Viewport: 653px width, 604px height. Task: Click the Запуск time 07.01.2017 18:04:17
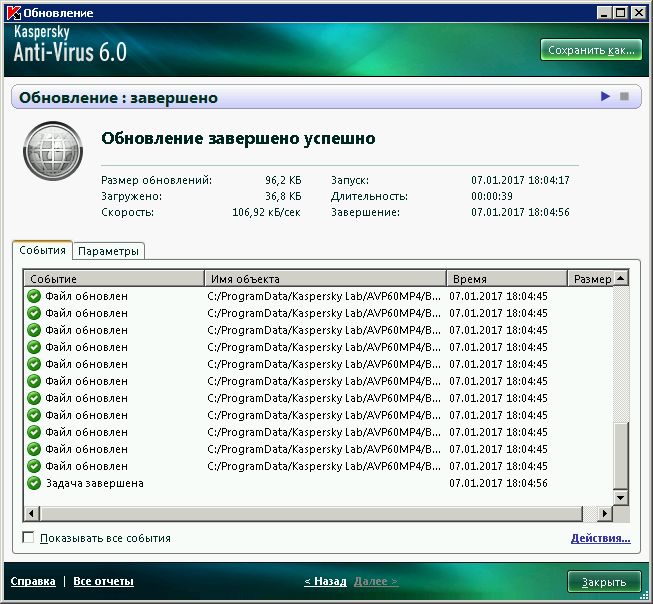[520, 180]
